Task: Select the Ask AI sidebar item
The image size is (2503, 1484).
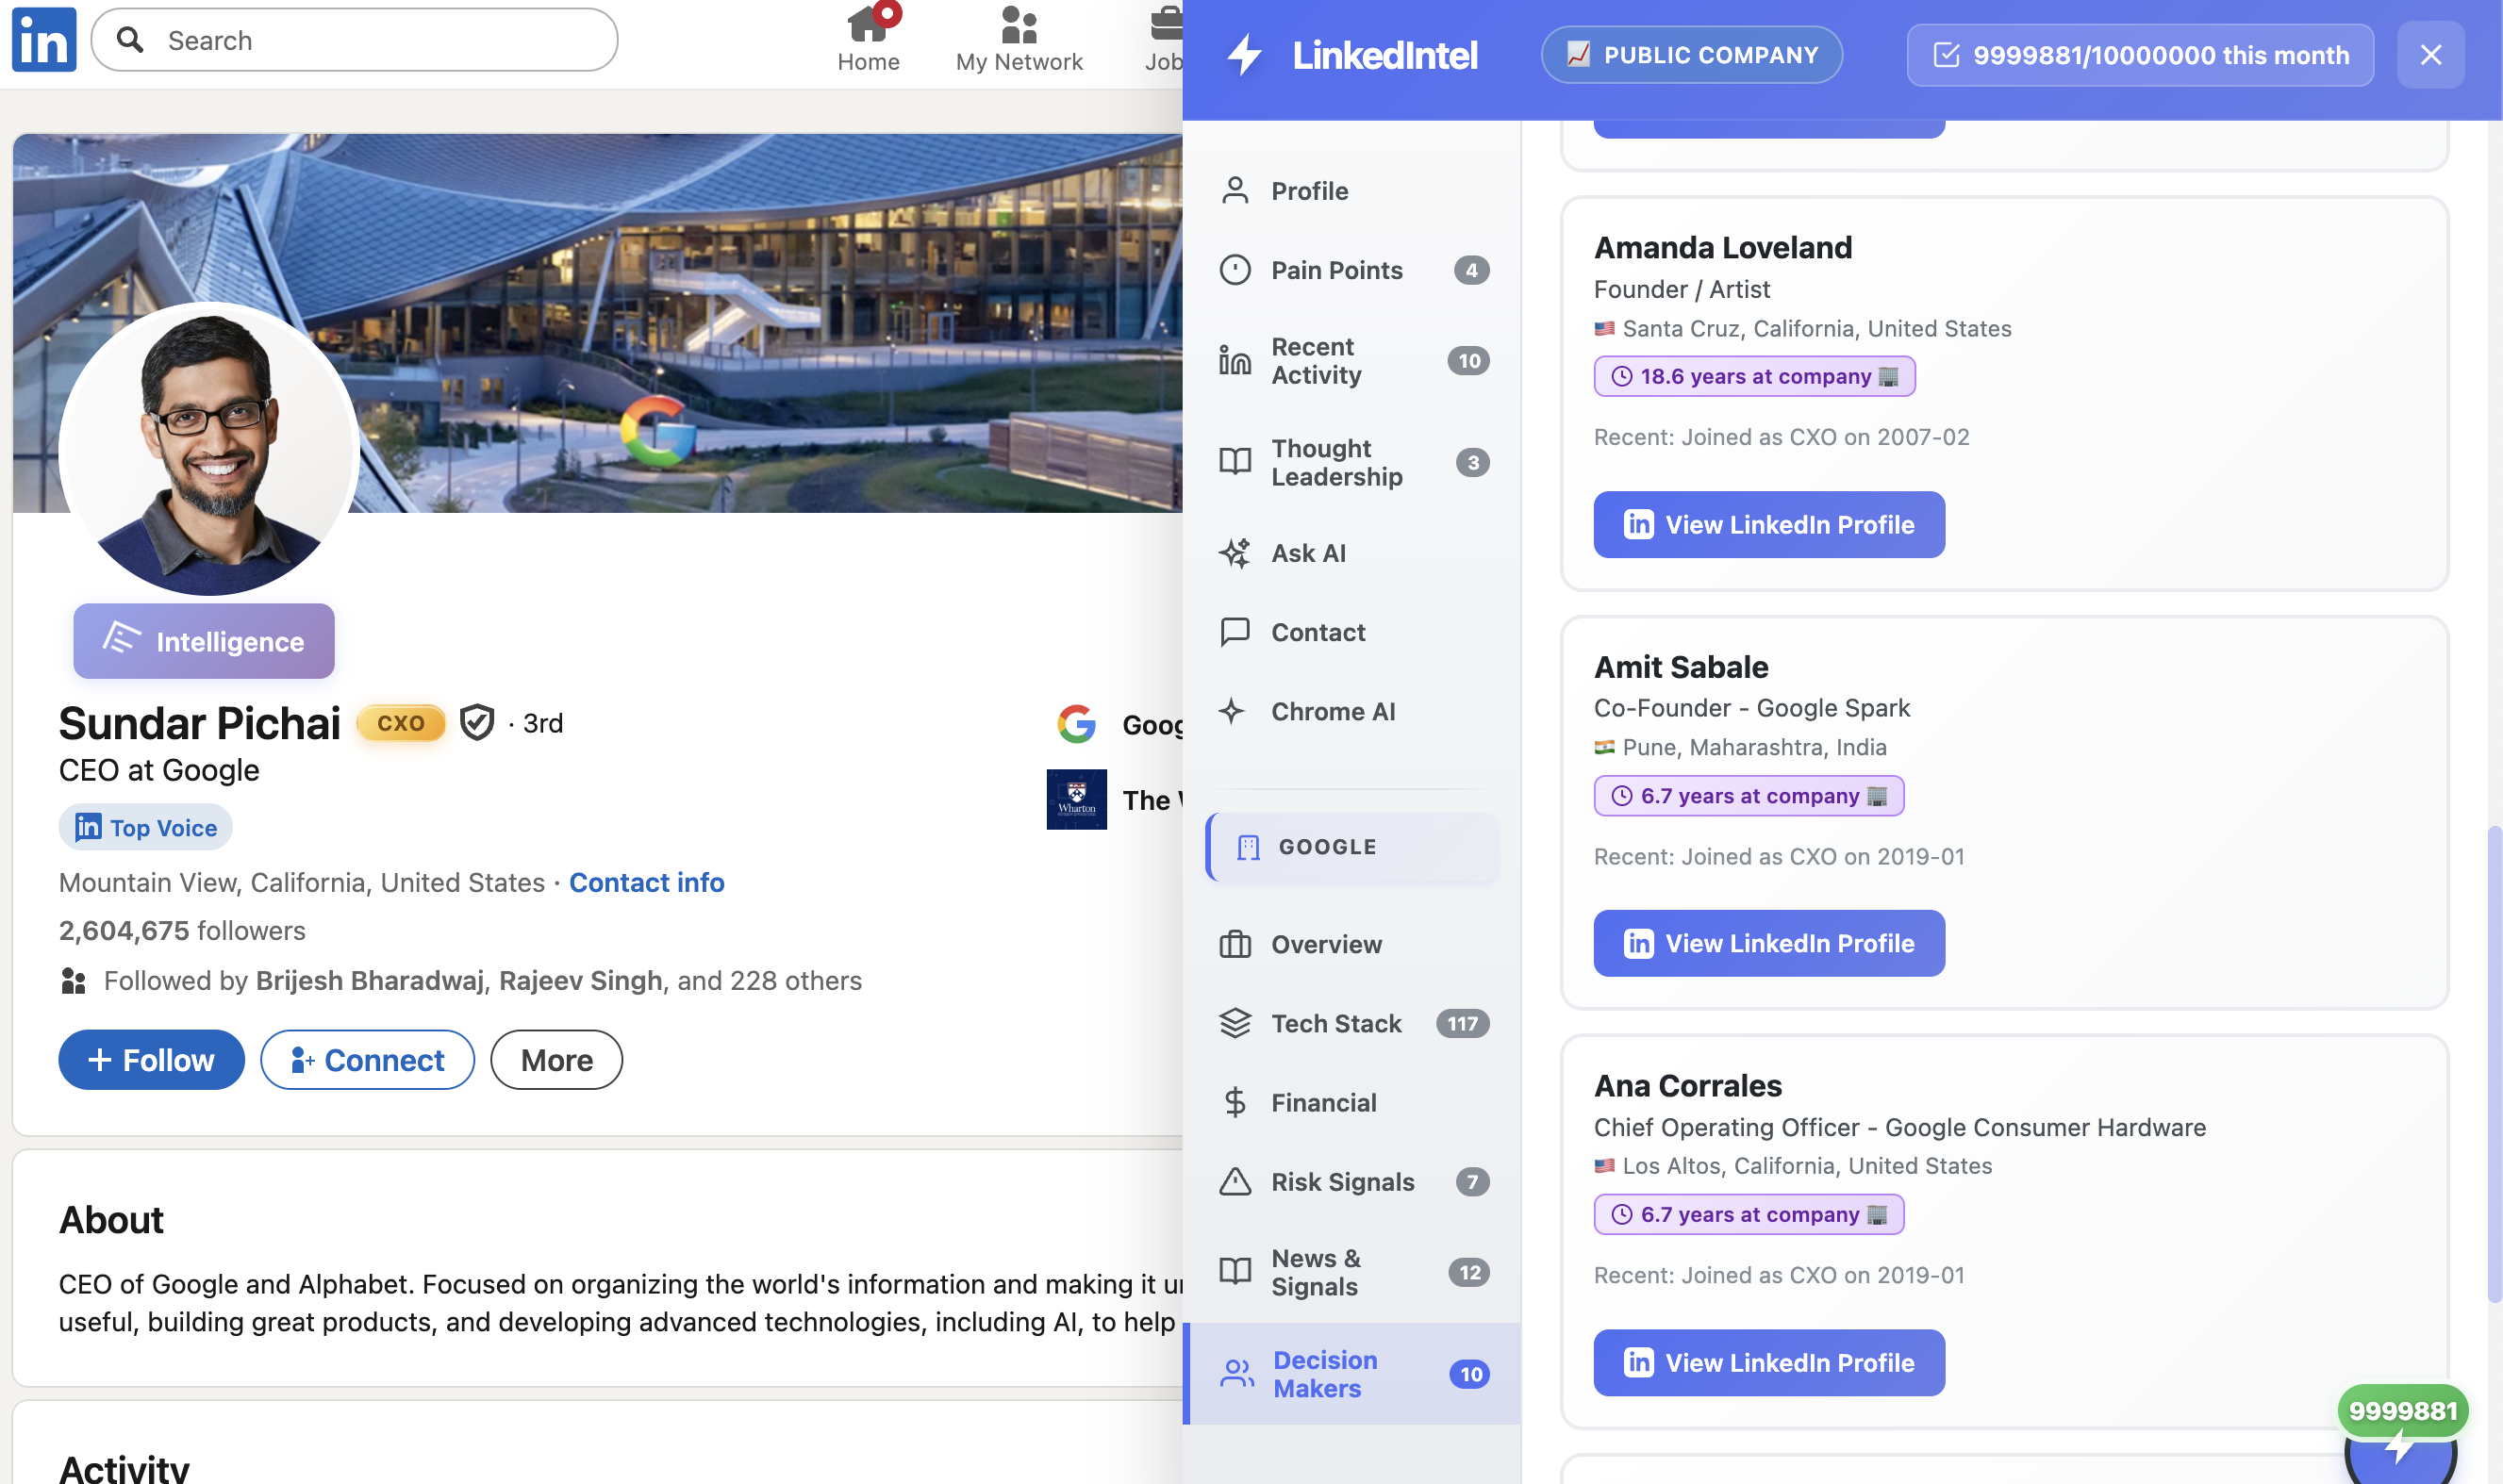Action: coord(1308,553)
